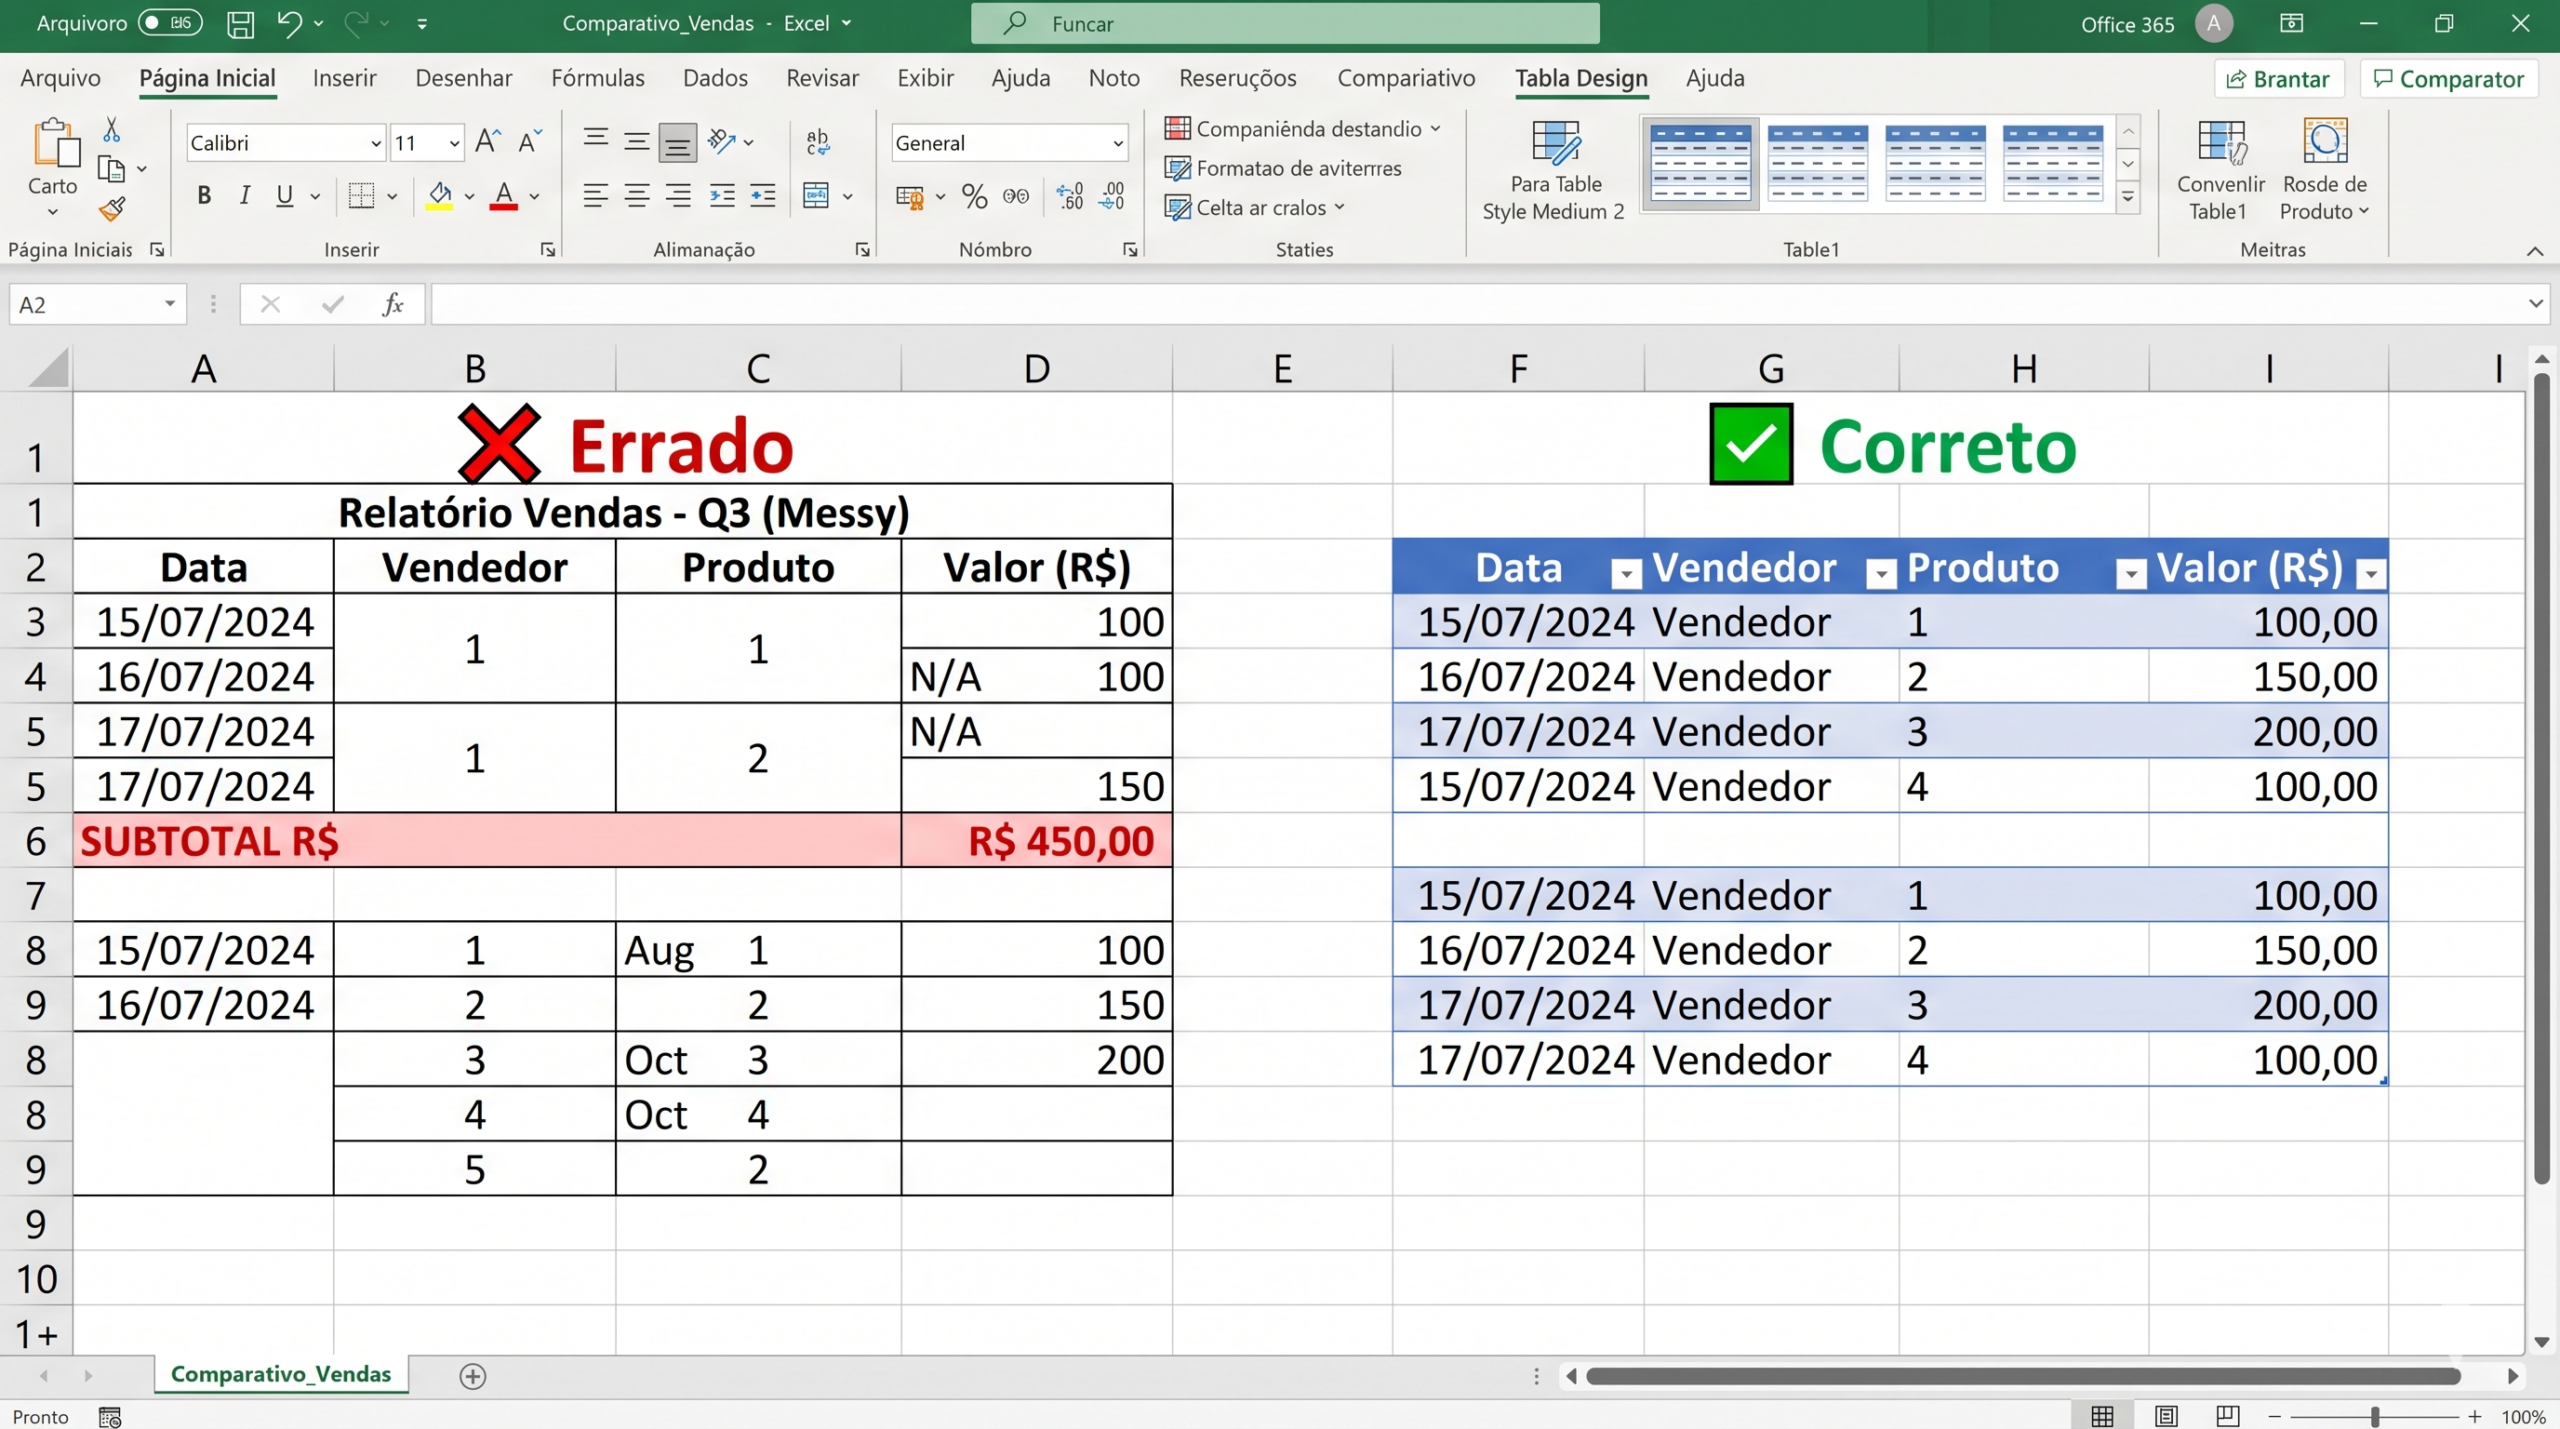The width and height of the screenshot is (2560, 1429).
Task: Click the Format Painter brush icon
Action: coord(112,208)
